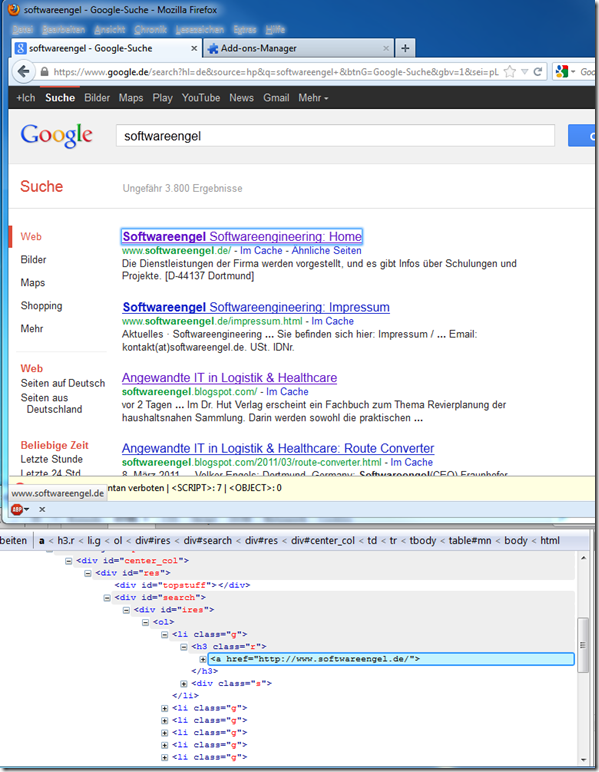The width and height of the screenshot is (599, 772).
Task: Expand the a href softwareengel.de node
Action: 203,659
